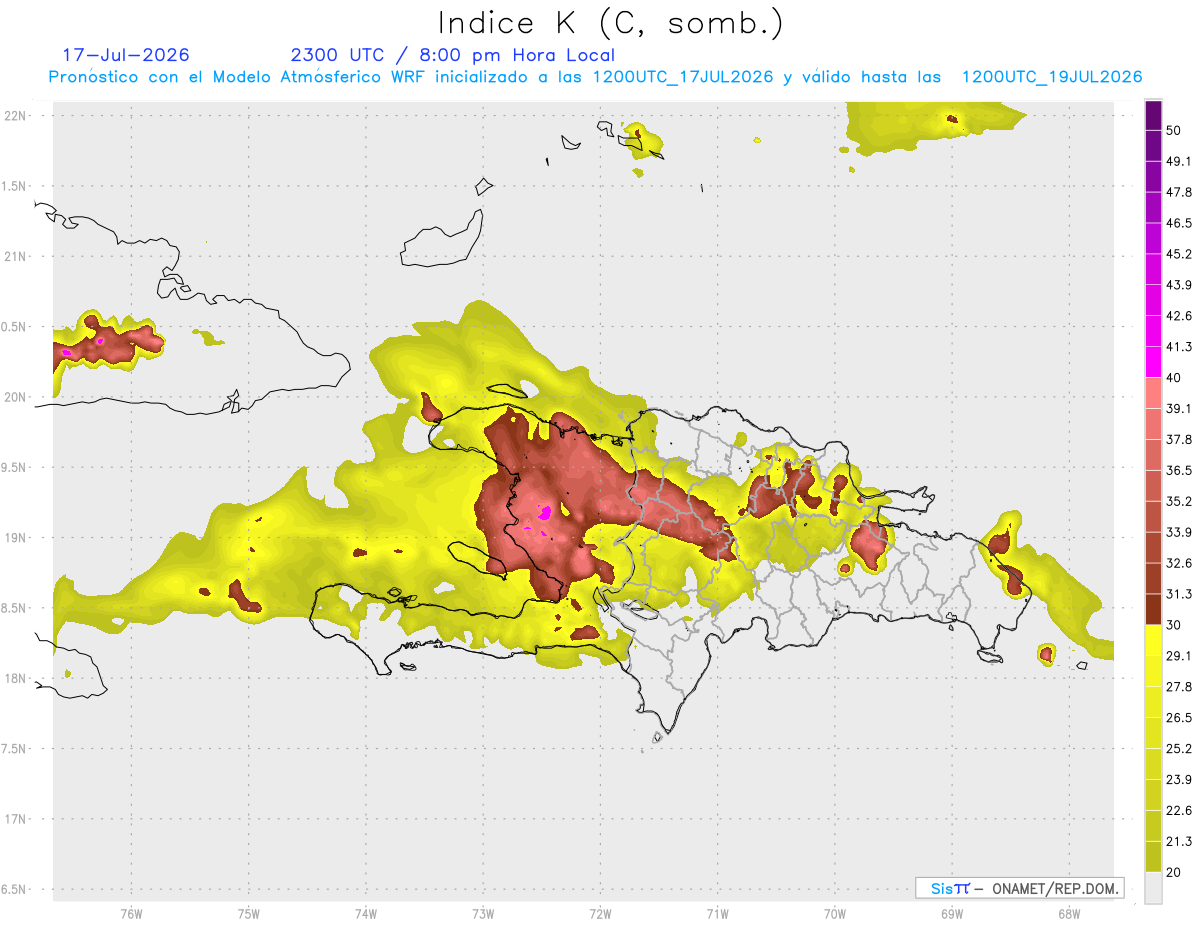
Task: Click the '31.3' color bar label
Action: coord(1179,594)
